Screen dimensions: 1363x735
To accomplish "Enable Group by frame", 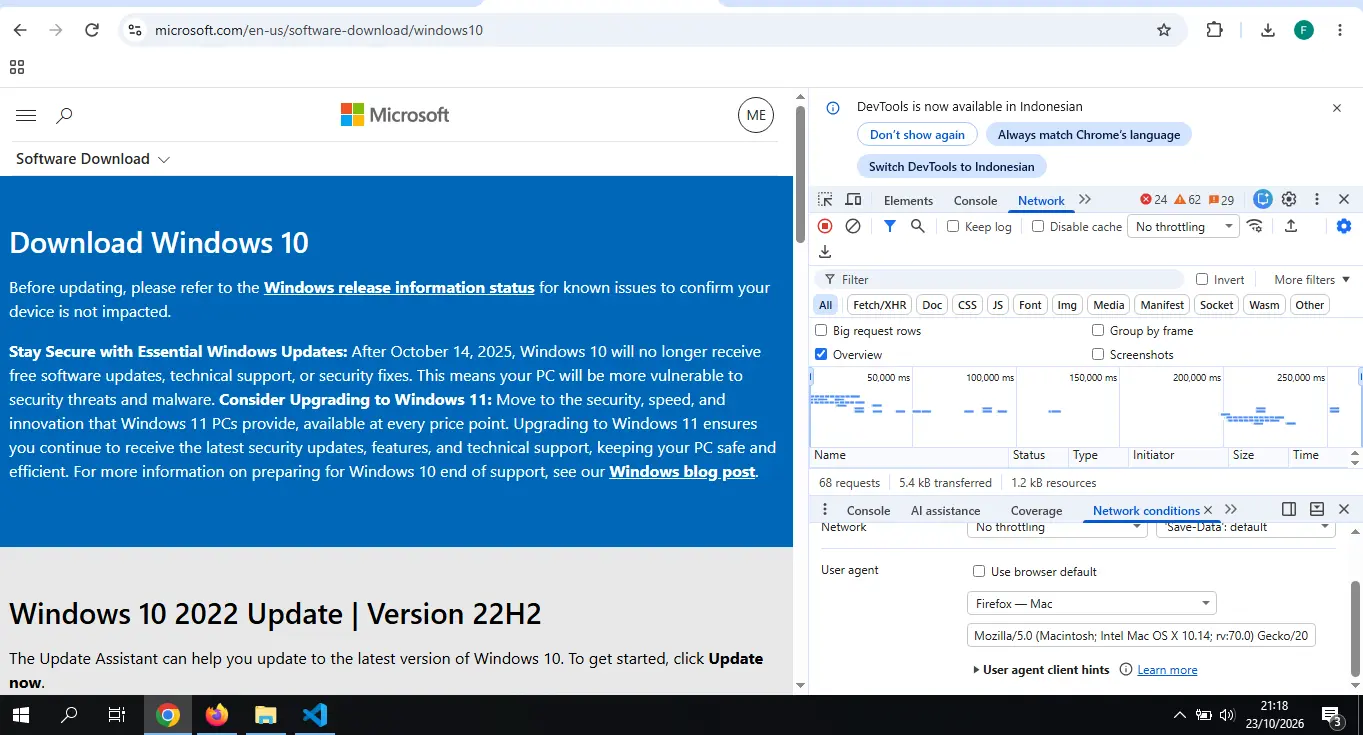I will (1098, 331).
